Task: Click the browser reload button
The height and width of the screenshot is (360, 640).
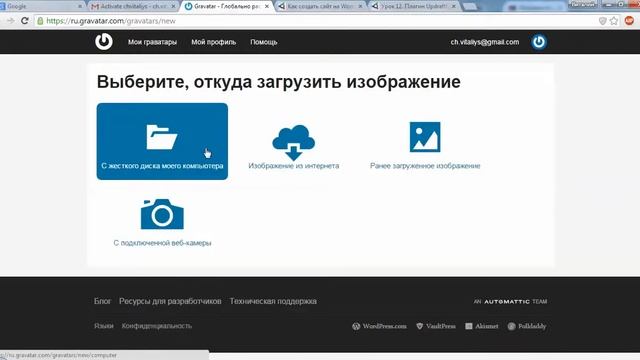Action: pos(24,21)
